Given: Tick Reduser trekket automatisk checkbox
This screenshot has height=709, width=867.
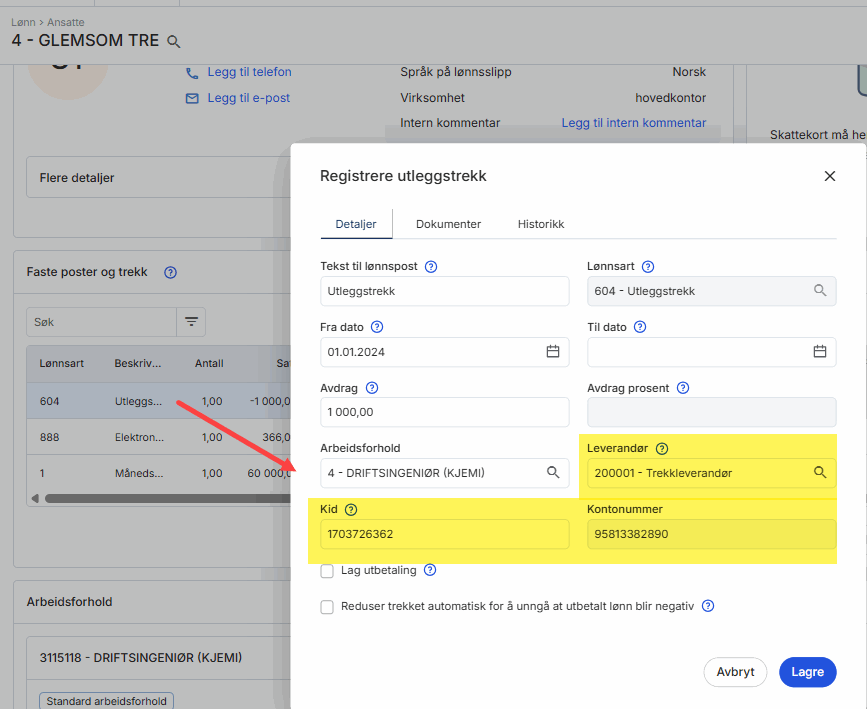Looking at the screenshot, I should pyautogui.click(x=327, y=607).
